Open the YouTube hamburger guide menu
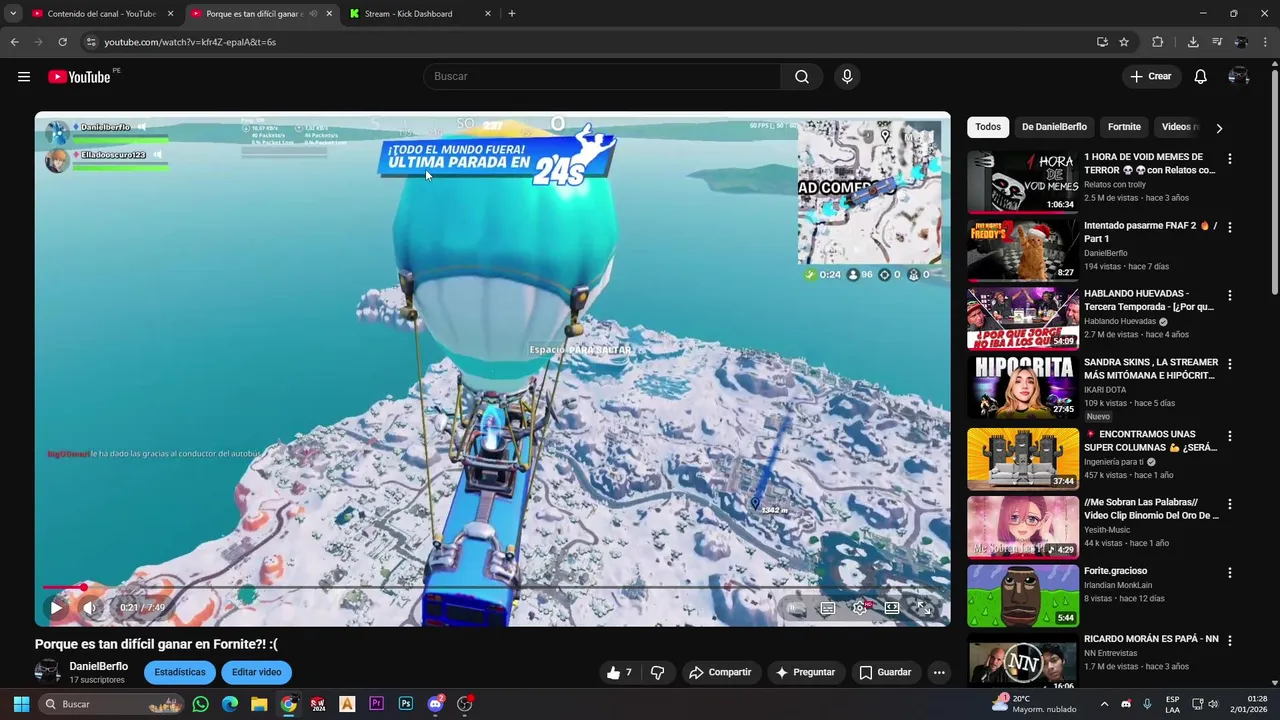1280x720 pixels. coord(24,77)
